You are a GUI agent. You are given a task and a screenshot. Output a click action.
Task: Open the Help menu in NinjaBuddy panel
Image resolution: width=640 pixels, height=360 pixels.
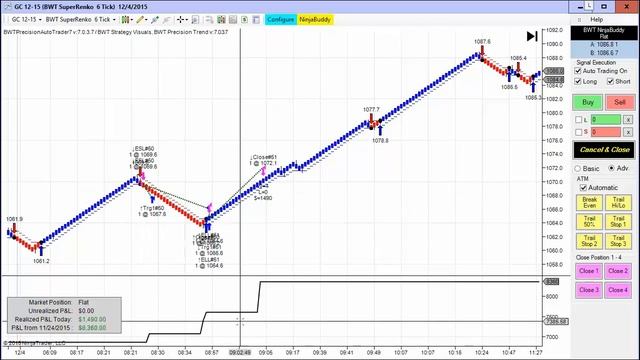point(596,20)
